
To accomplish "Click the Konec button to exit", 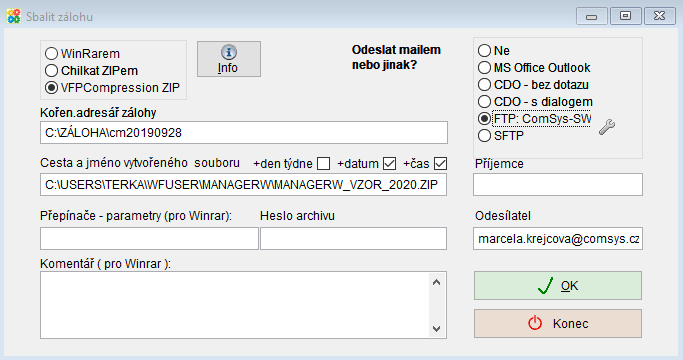I will click(558, 323).
